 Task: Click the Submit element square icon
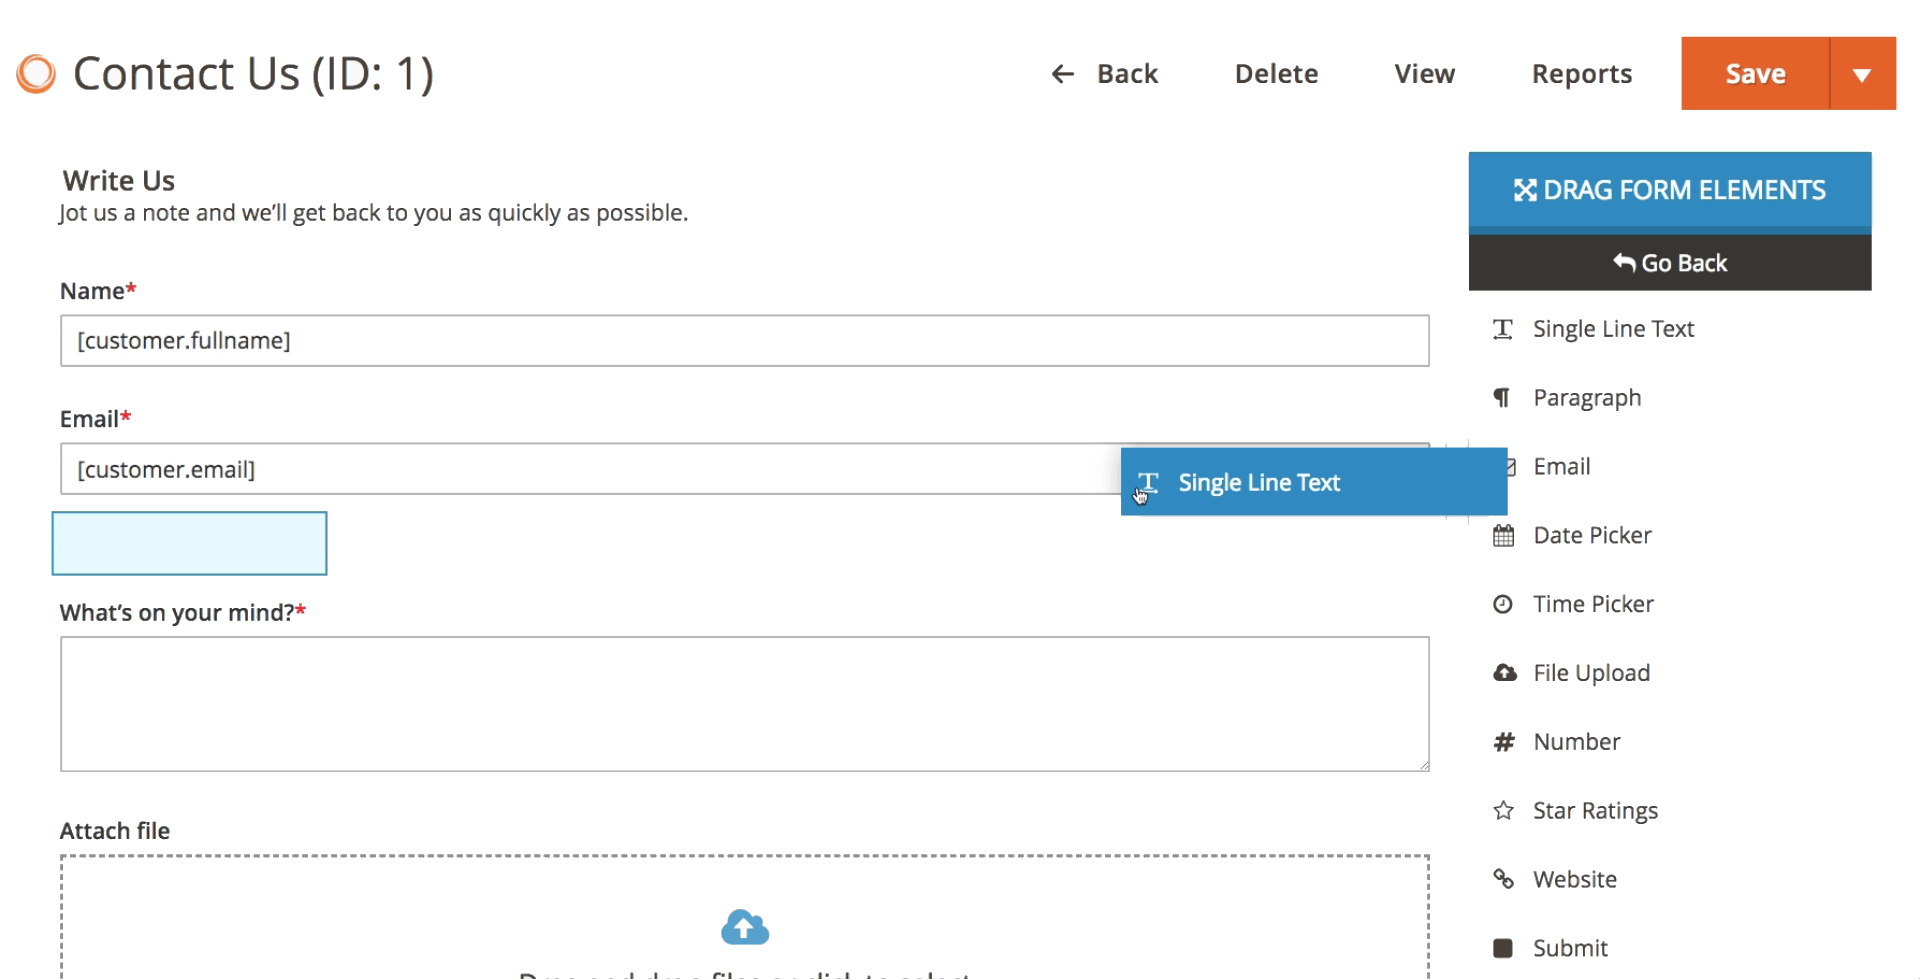click(x=1503, y=948)
